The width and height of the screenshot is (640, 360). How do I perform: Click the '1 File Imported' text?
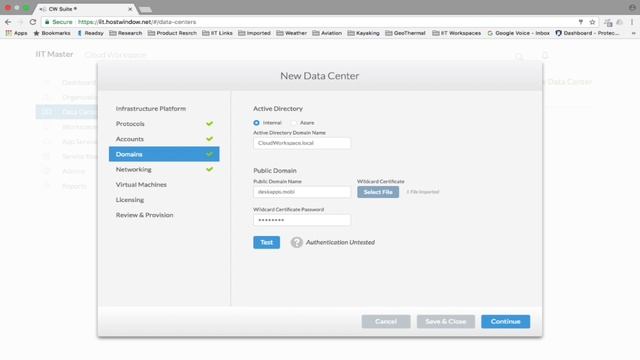pos(422,192)
